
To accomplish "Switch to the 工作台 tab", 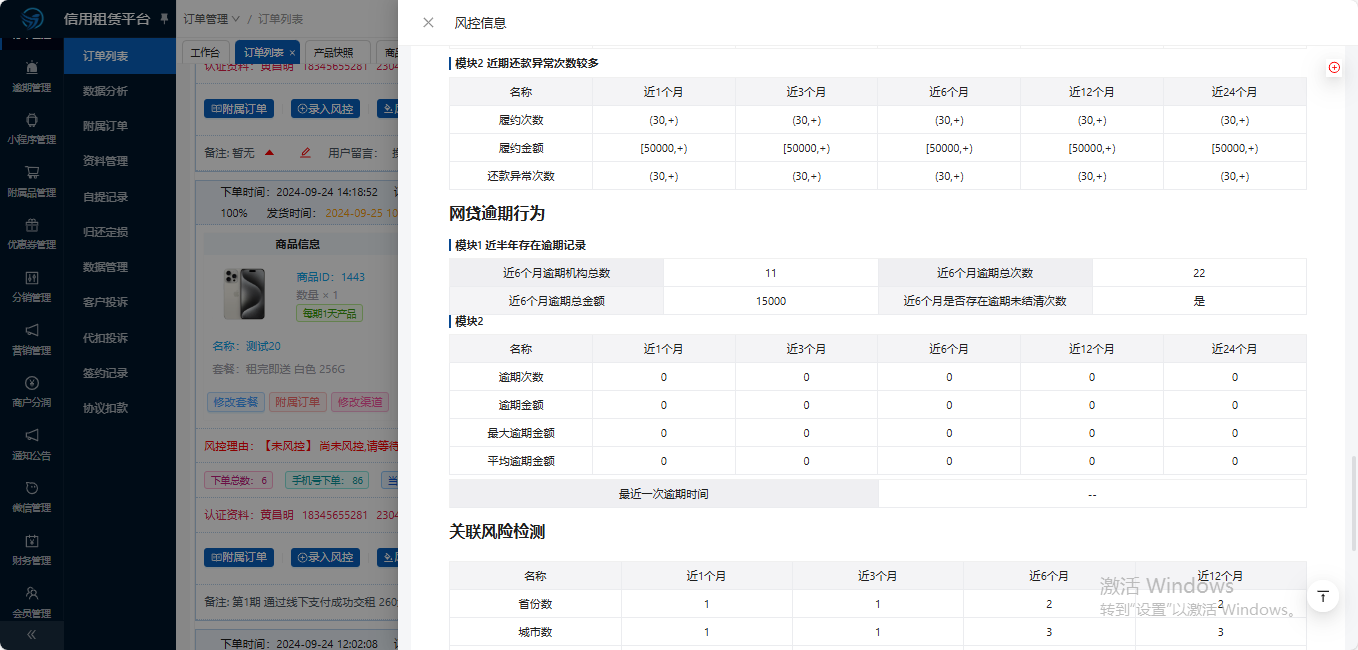I will [204, 52].
